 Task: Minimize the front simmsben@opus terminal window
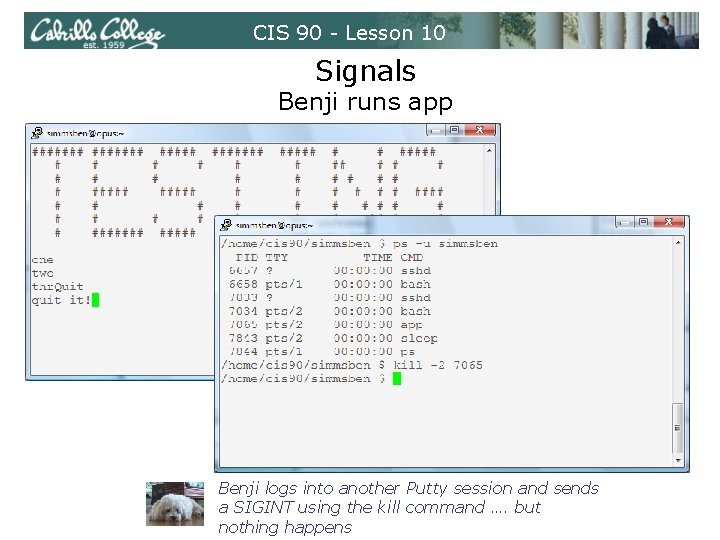624,222
